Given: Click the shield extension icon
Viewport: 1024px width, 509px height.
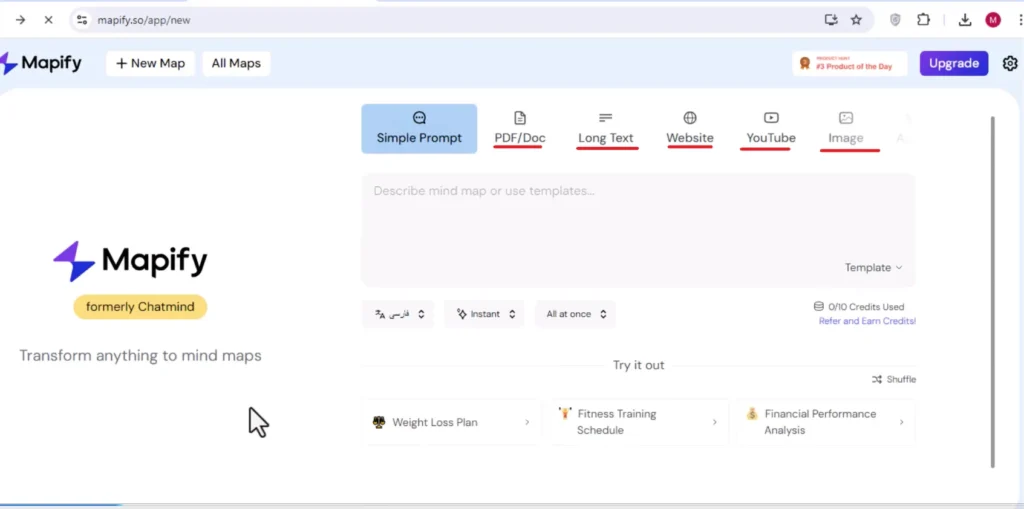Looking at the screenshot, I should 895,20.
